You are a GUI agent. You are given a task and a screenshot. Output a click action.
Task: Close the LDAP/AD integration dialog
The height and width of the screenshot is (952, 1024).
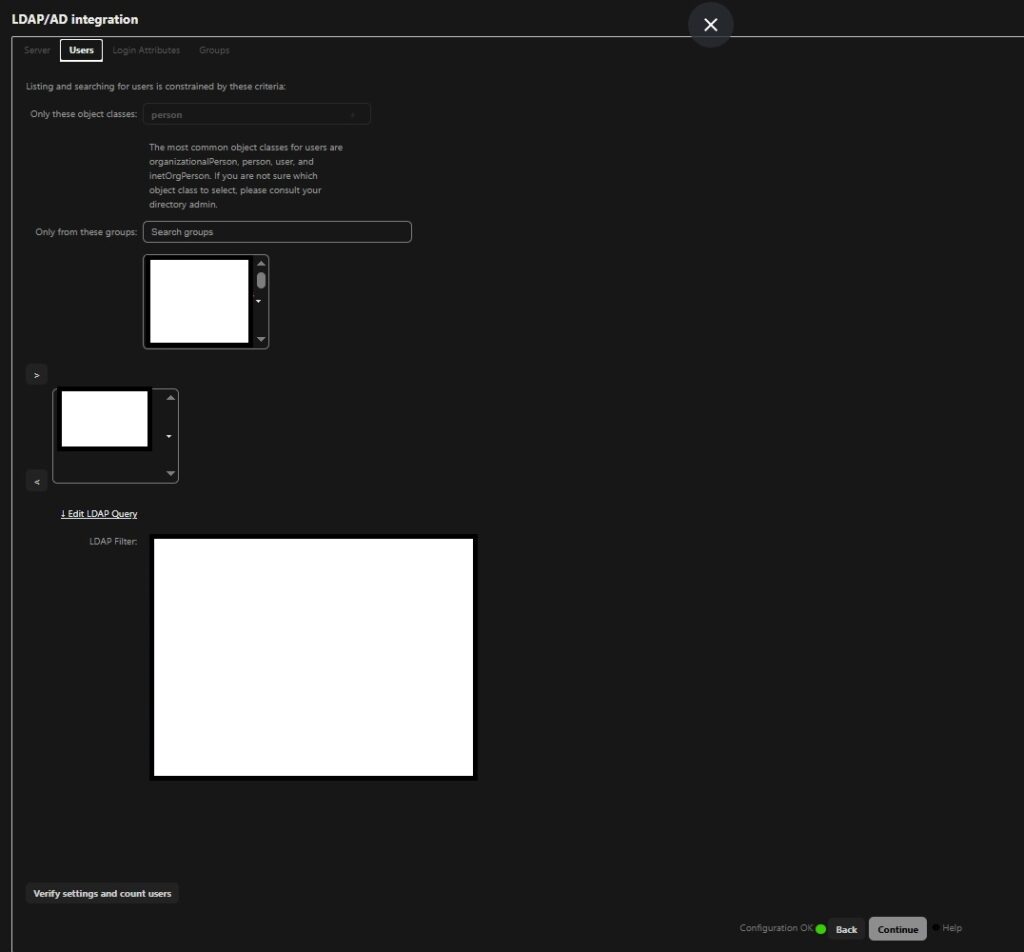coord(711,25)
